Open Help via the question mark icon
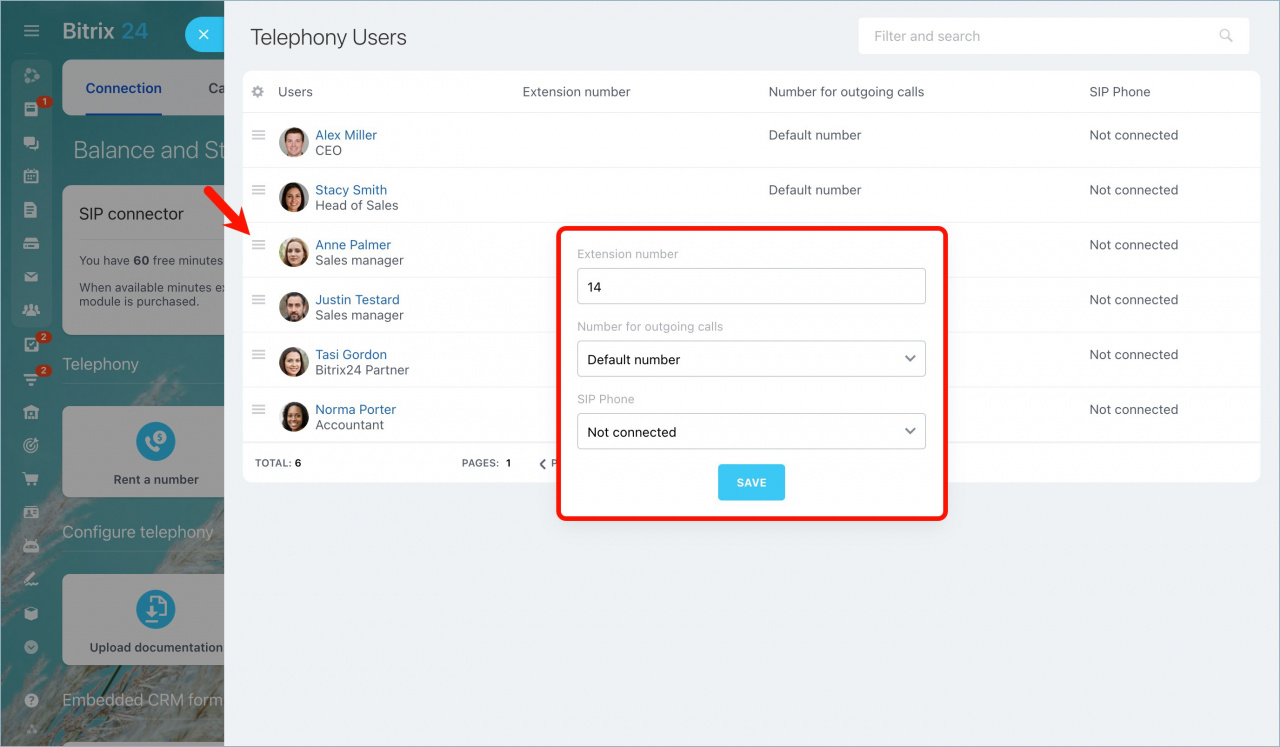The image size is (1280, 747). click(31, 698)
